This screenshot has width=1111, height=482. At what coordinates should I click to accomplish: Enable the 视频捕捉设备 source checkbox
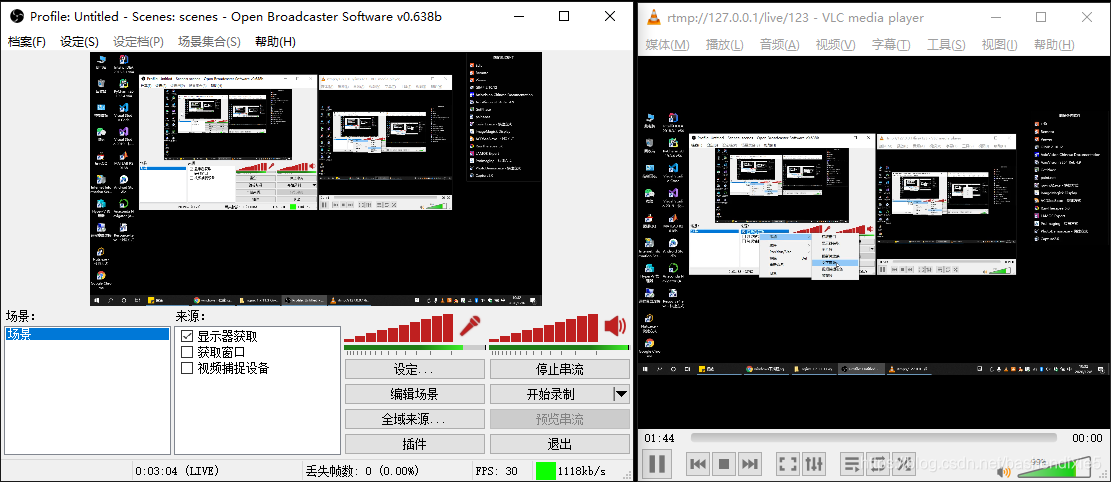click(x=187, y=368)
